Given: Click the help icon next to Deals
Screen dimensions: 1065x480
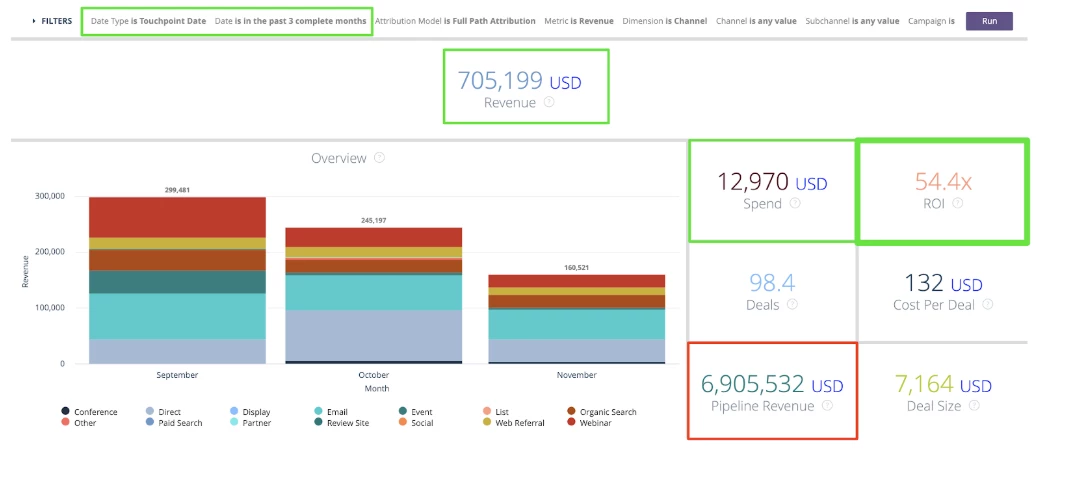Looking at the screenshot, I should pyautogui.click(x=792, y=305).
